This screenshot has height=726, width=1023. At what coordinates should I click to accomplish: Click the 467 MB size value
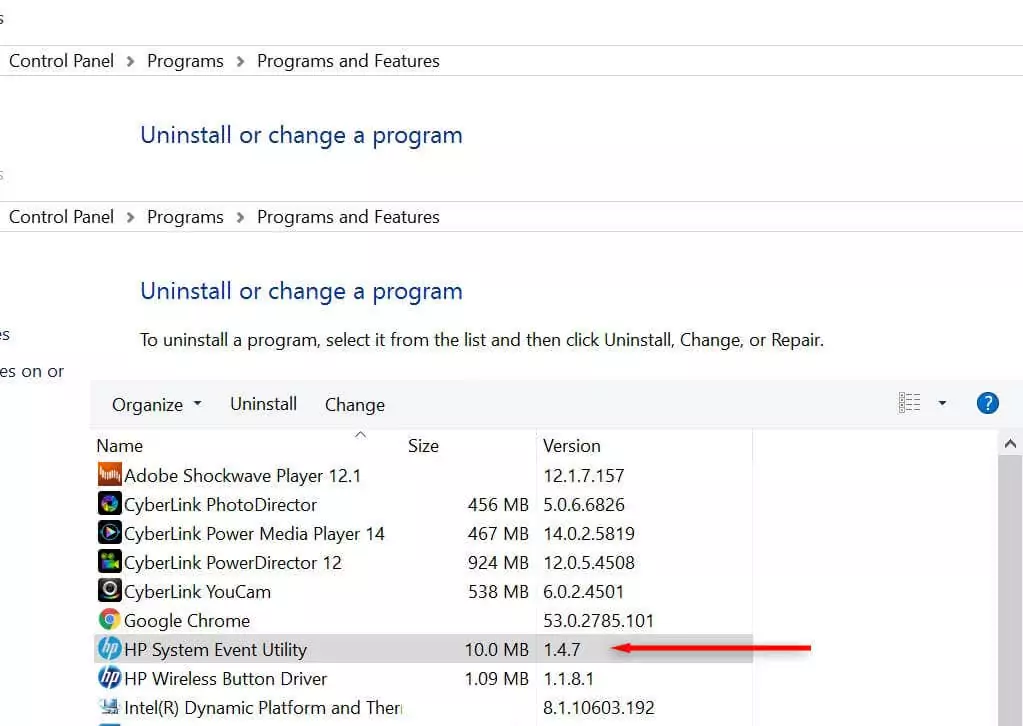tap(498, 534)
